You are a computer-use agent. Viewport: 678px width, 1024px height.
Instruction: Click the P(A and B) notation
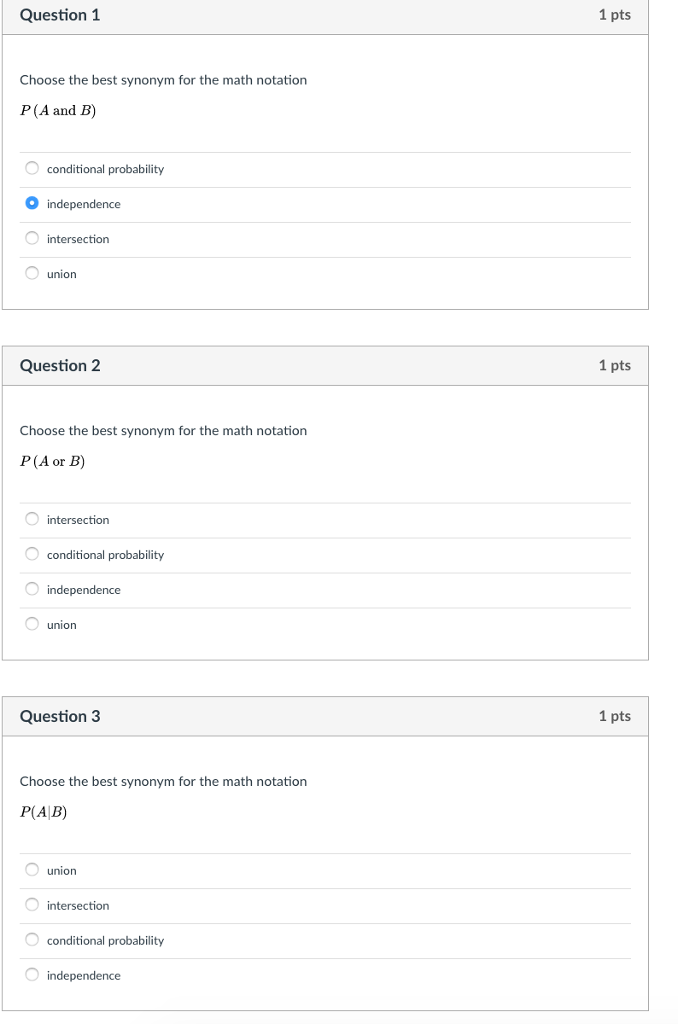(x=58, y=111)
